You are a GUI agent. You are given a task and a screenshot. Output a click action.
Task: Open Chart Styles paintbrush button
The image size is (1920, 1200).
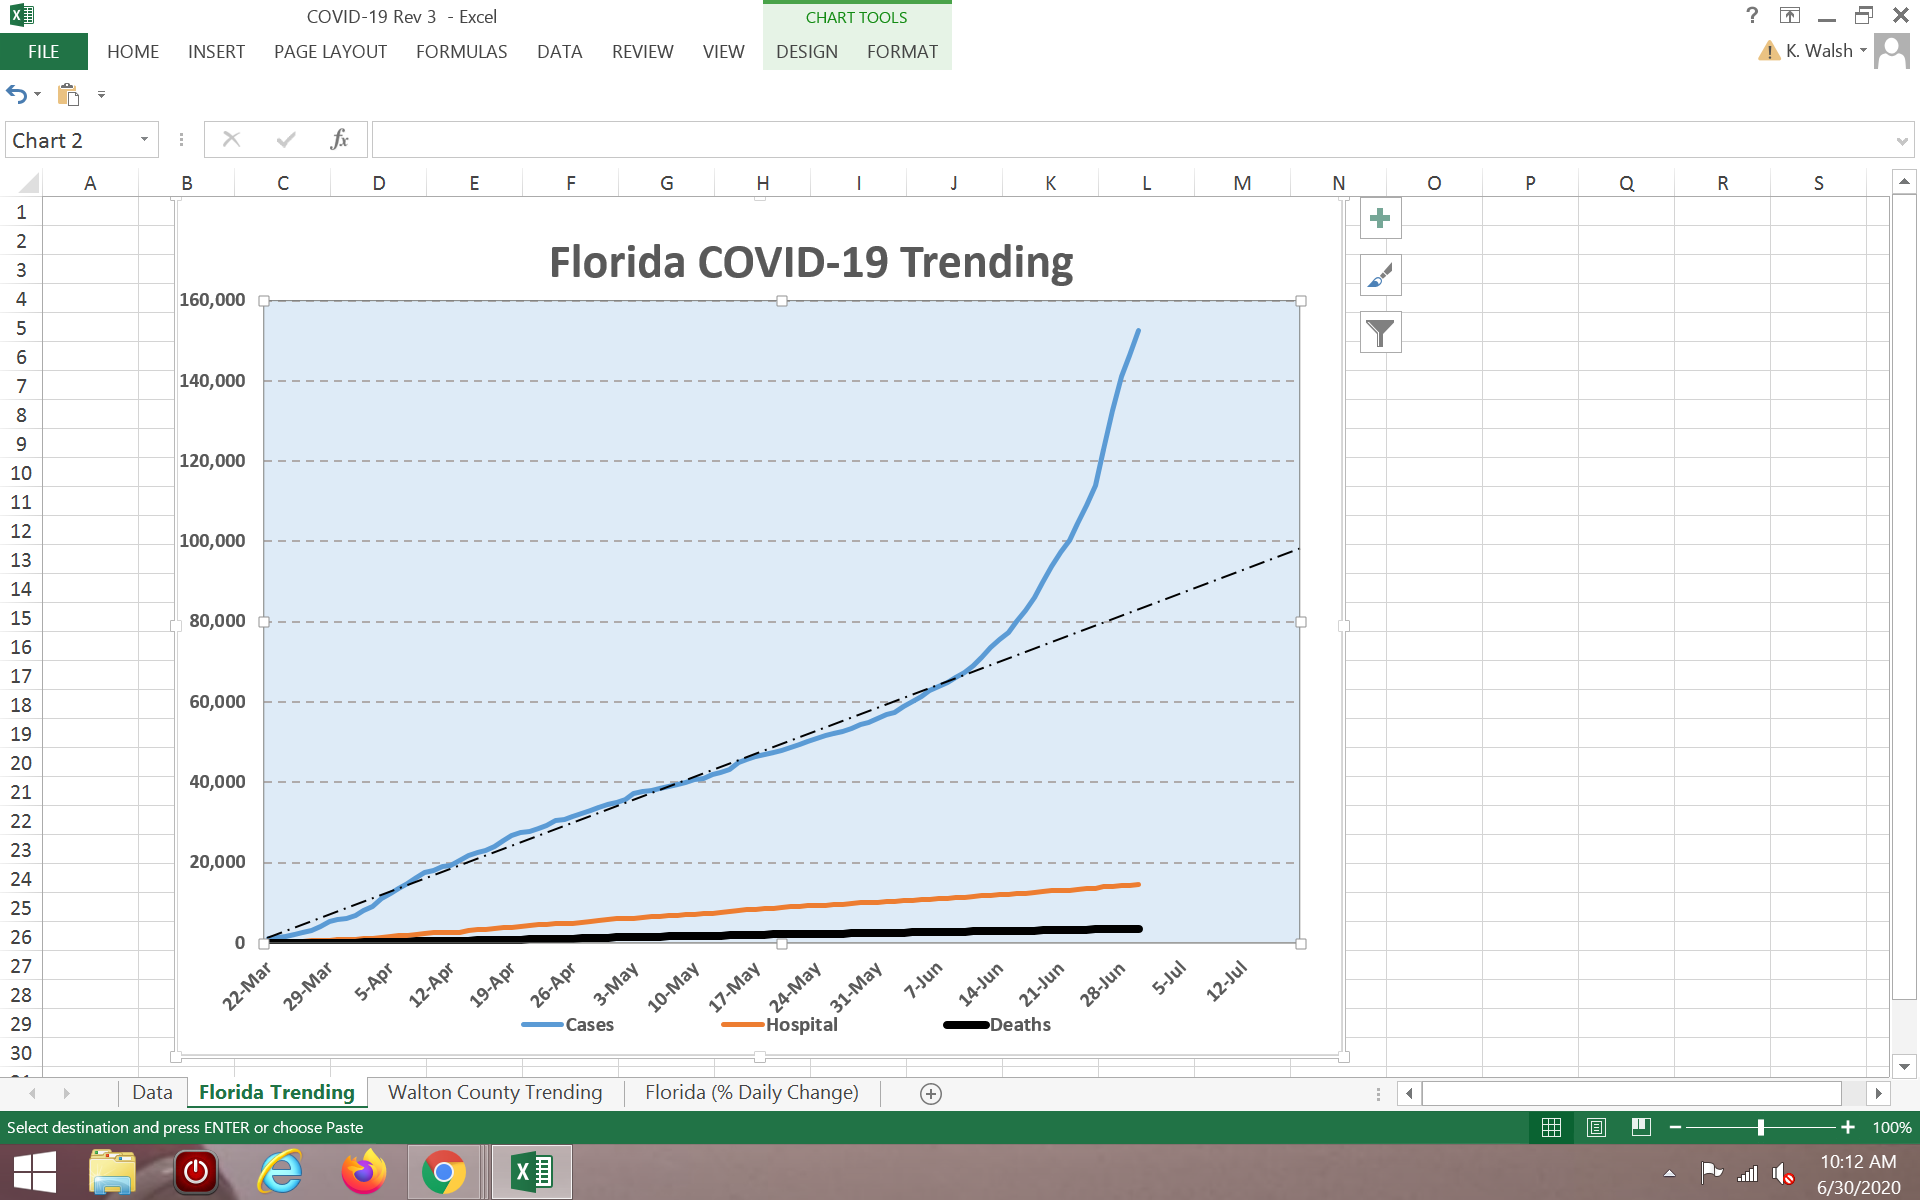[x=1380, y=275]
